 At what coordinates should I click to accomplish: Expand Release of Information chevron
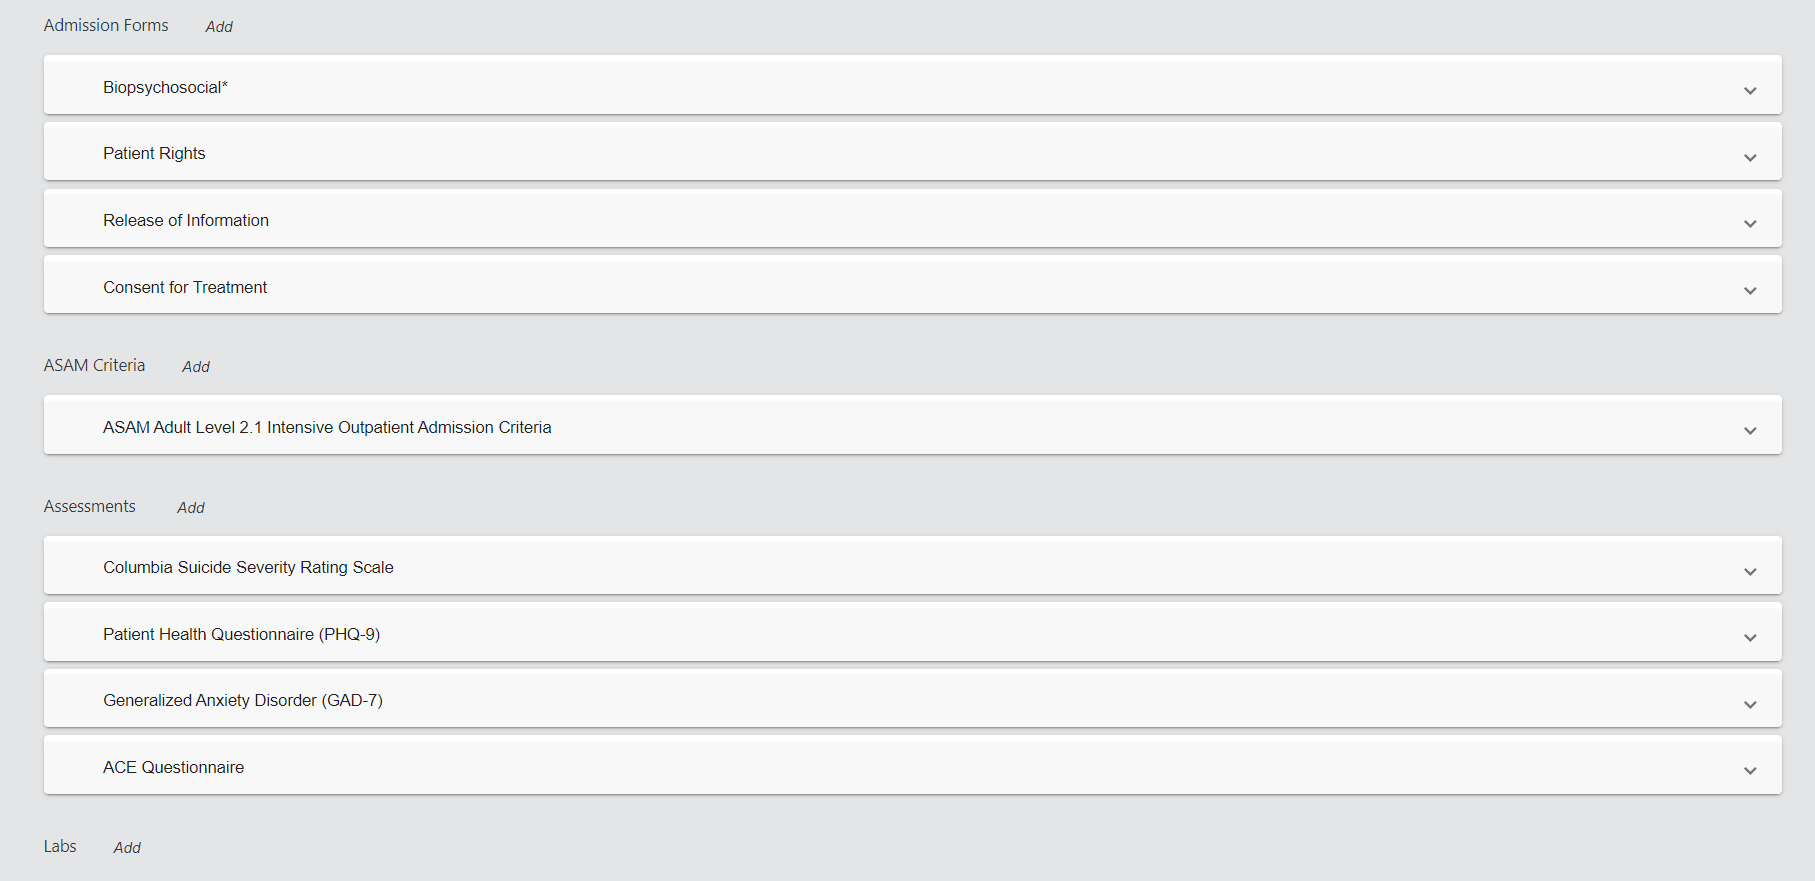tap(1750, 223)
